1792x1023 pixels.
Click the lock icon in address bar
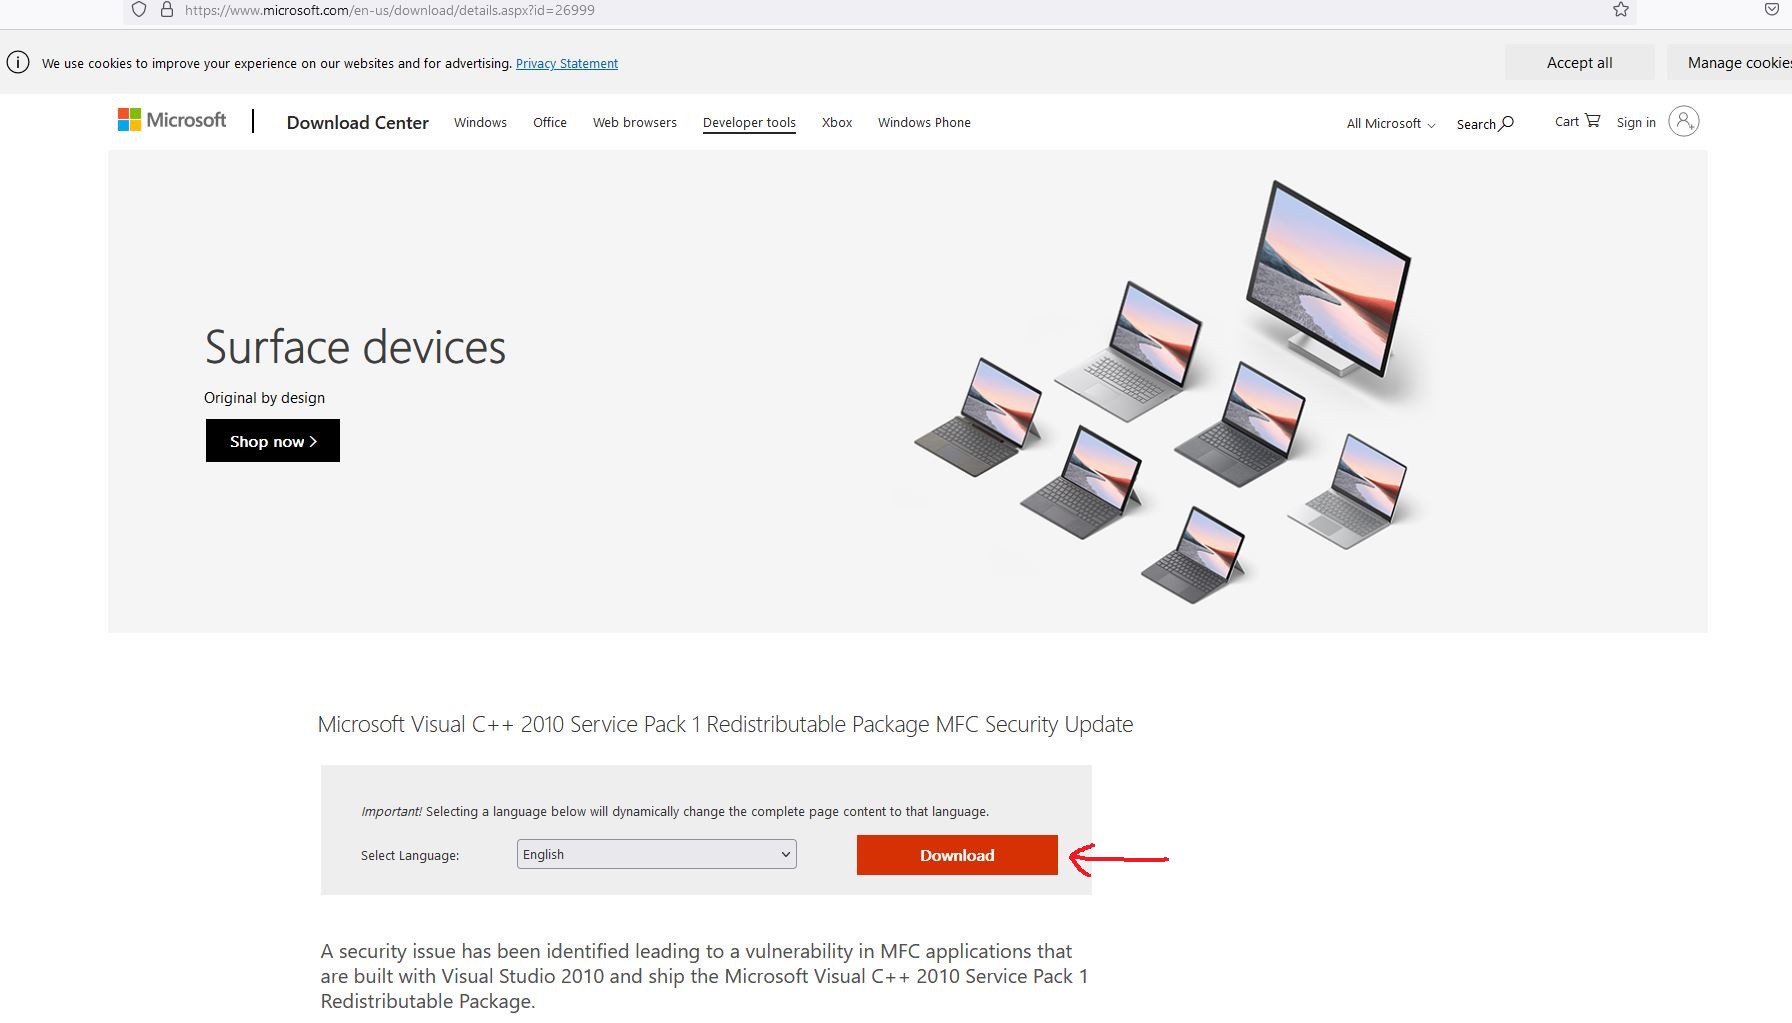167,10
